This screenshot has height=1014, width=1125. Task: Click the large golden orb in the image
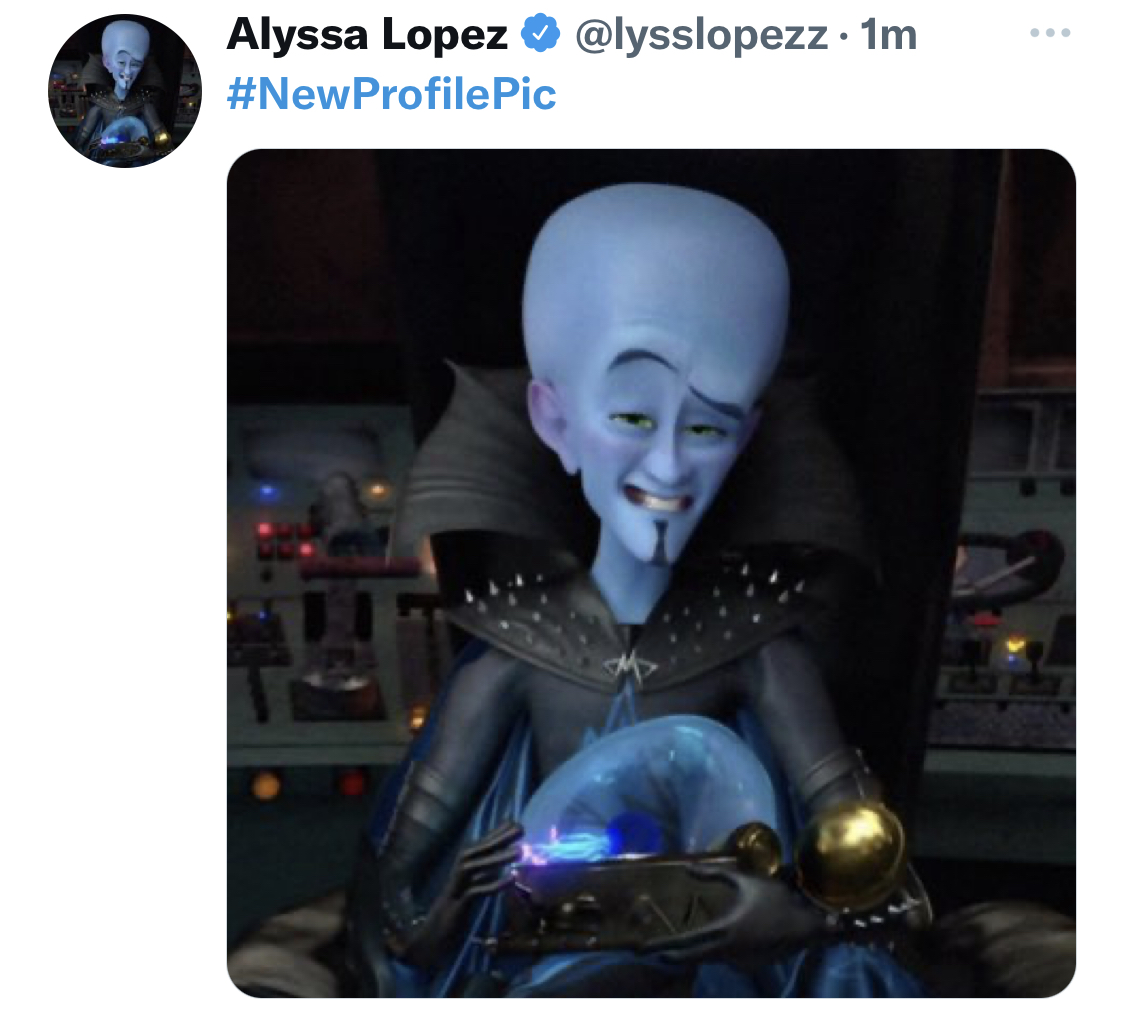(x=849, y=855)
